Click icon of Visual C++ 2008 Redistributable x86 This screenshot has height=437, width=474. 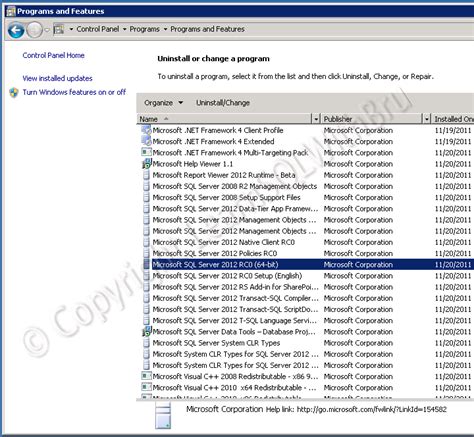[146, 376]
